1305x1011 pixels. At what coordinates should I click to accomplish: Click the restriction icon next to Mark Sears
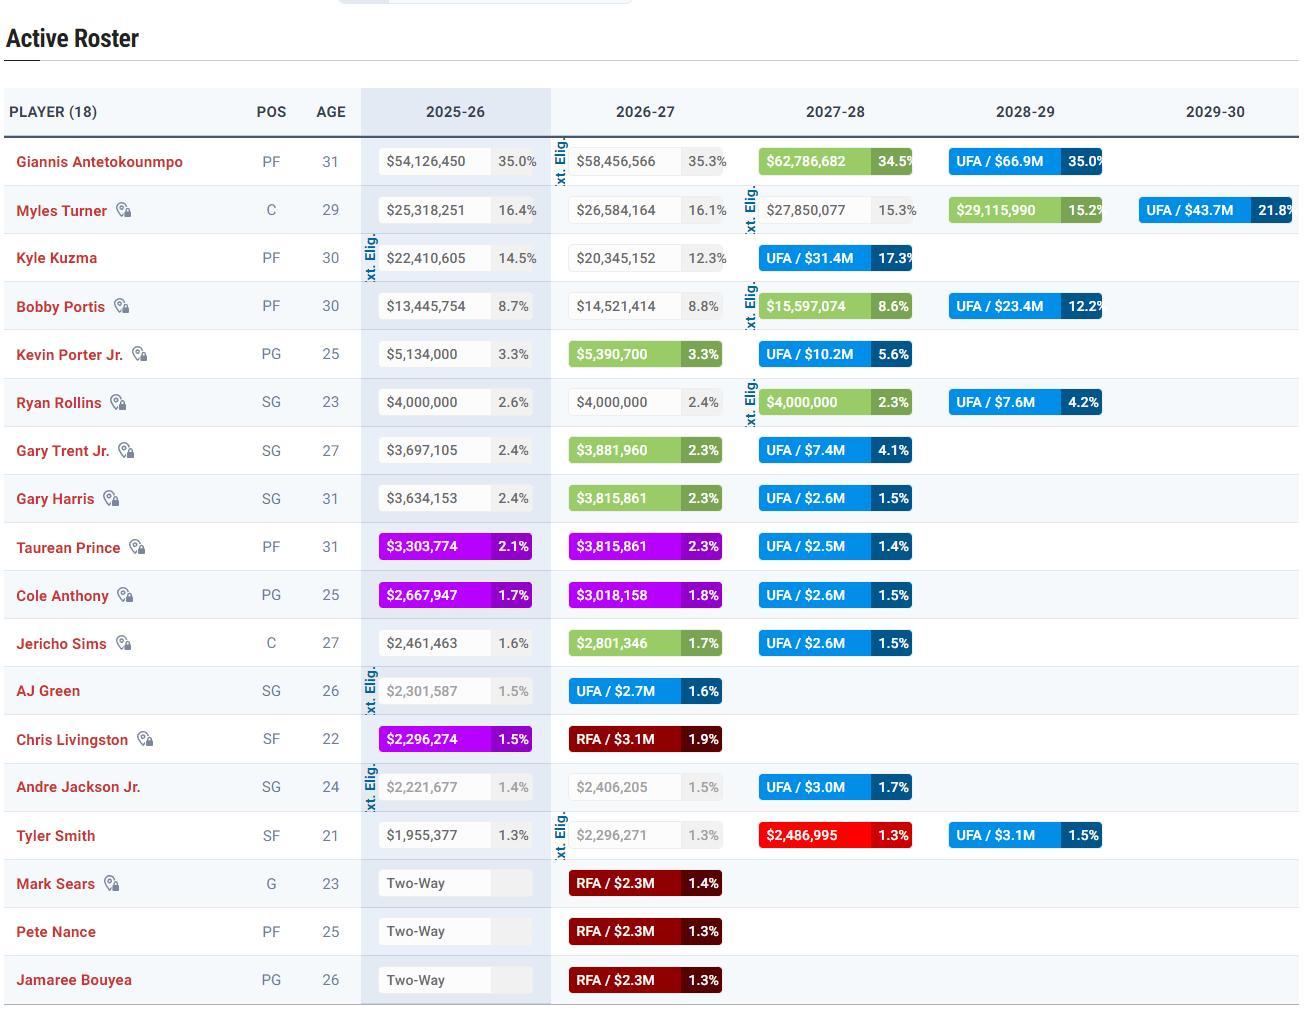[111, 883]
